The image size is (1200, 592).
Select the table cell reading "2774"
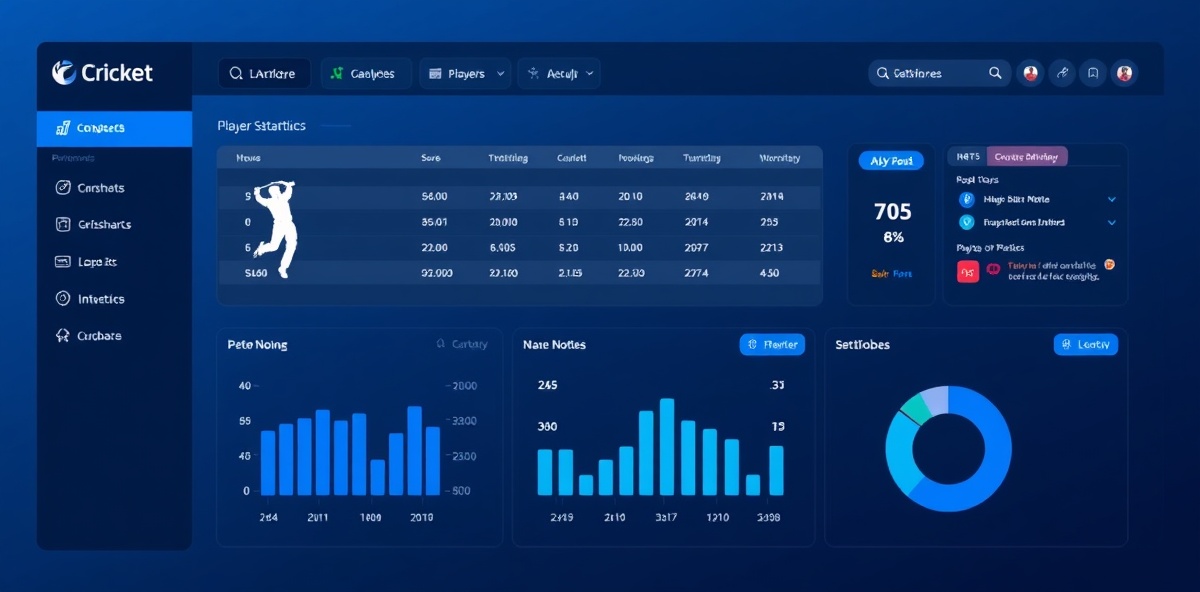(697, 272)
